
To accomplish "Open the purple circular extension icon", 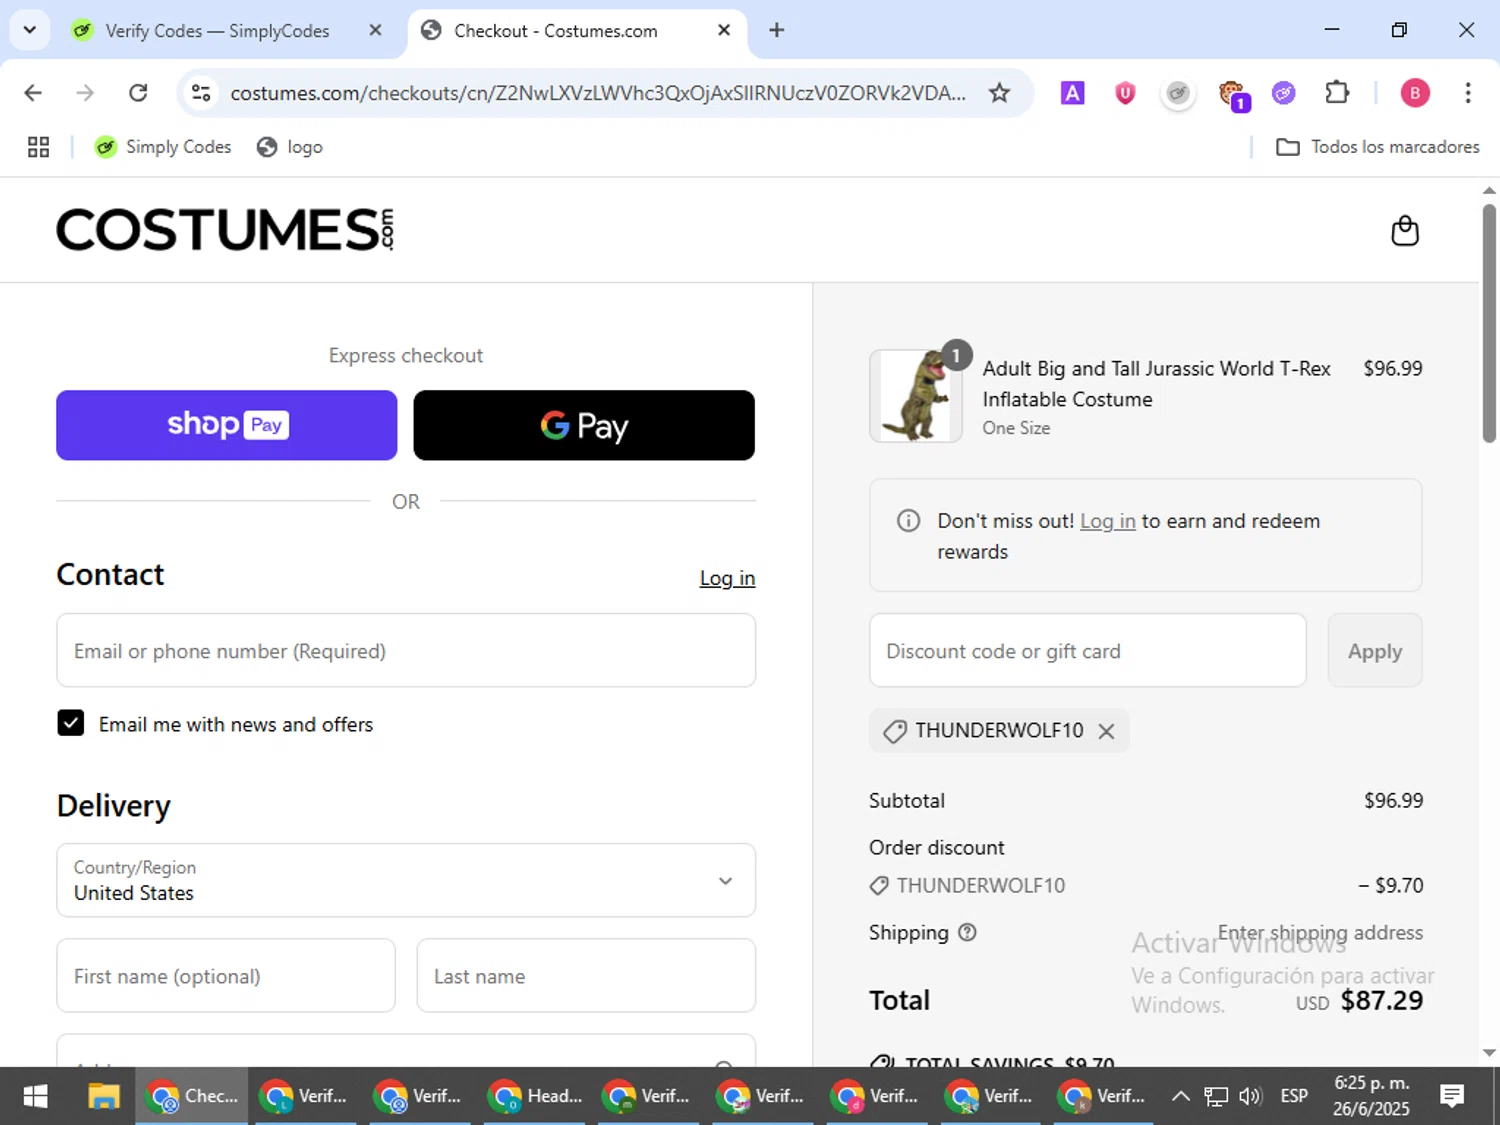I will coord(1284,93).
